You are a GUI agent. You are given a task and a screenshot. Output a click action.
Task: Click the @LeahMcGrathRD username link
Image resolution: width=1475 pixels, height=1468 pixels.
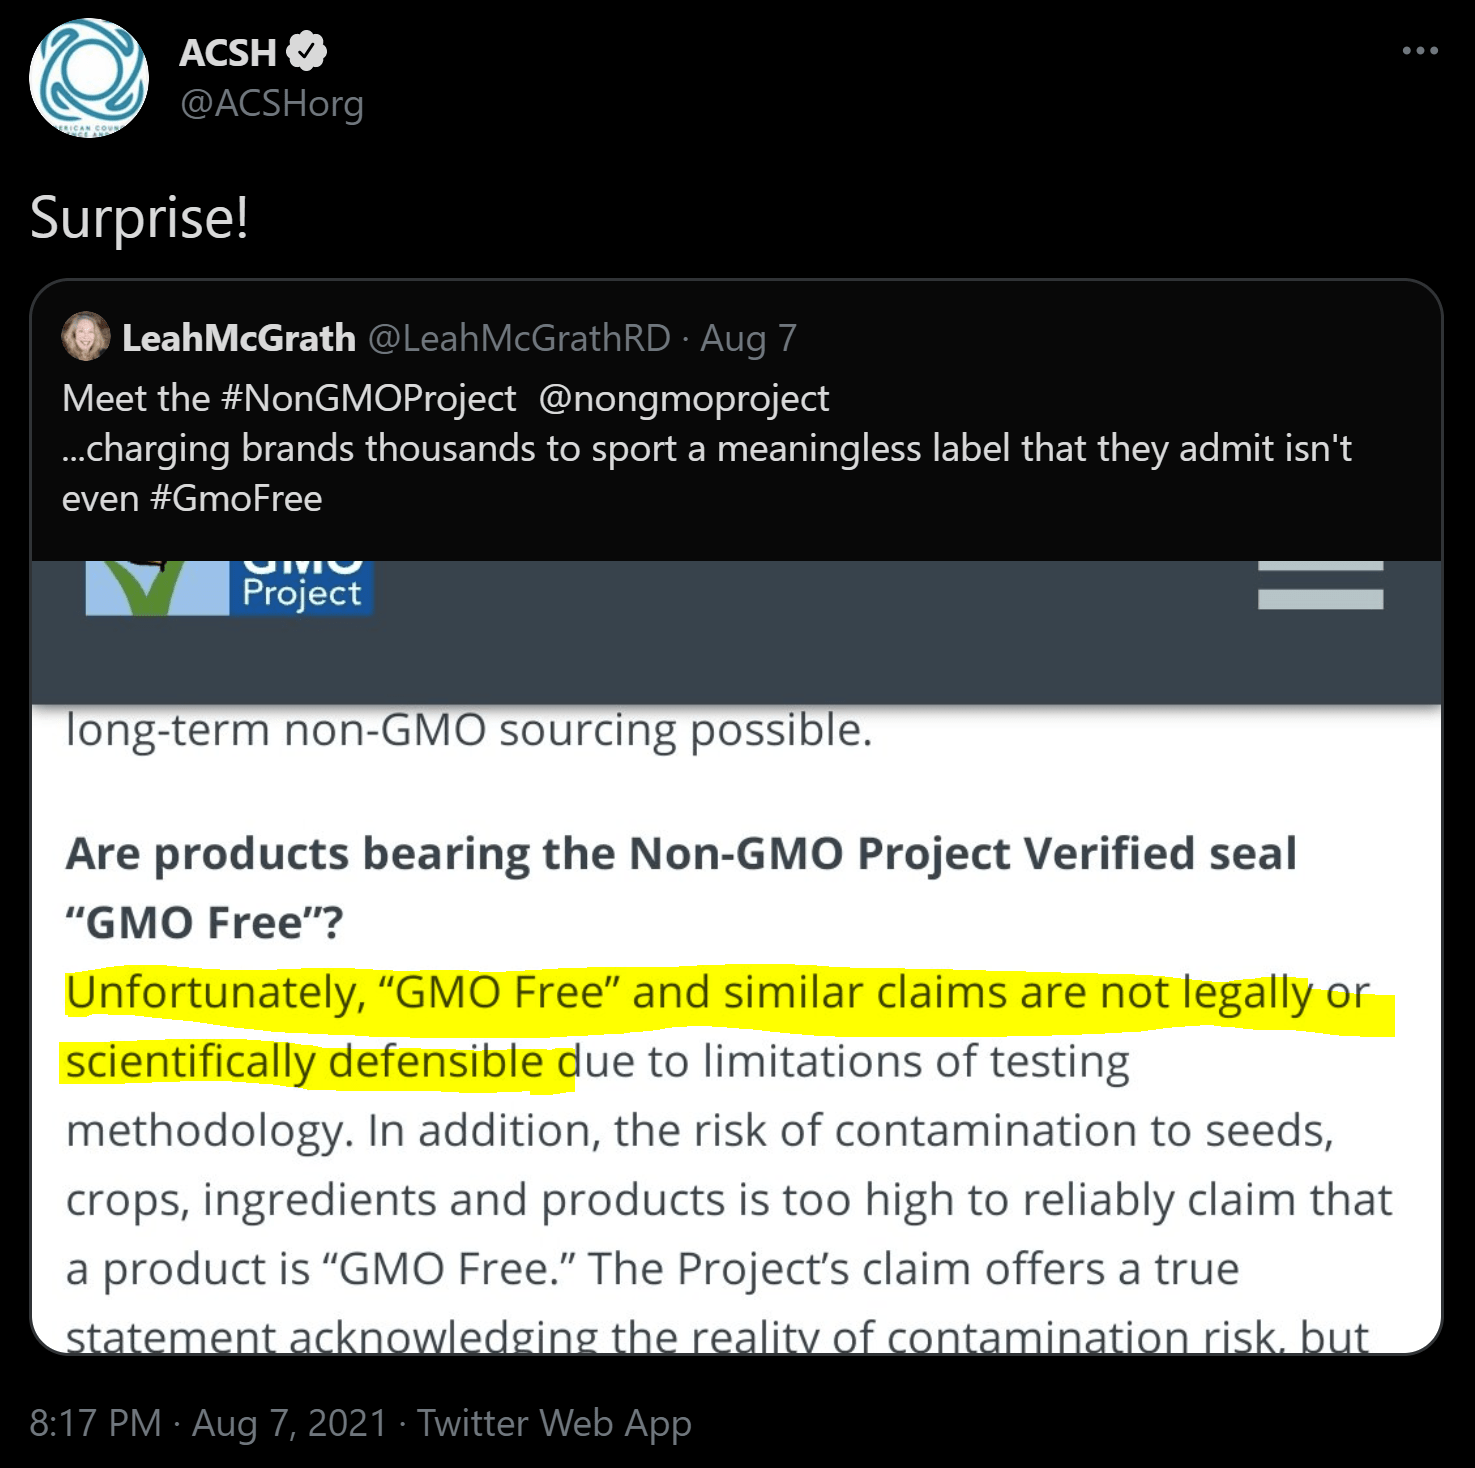pyautogui.click(x=521, y=337)
